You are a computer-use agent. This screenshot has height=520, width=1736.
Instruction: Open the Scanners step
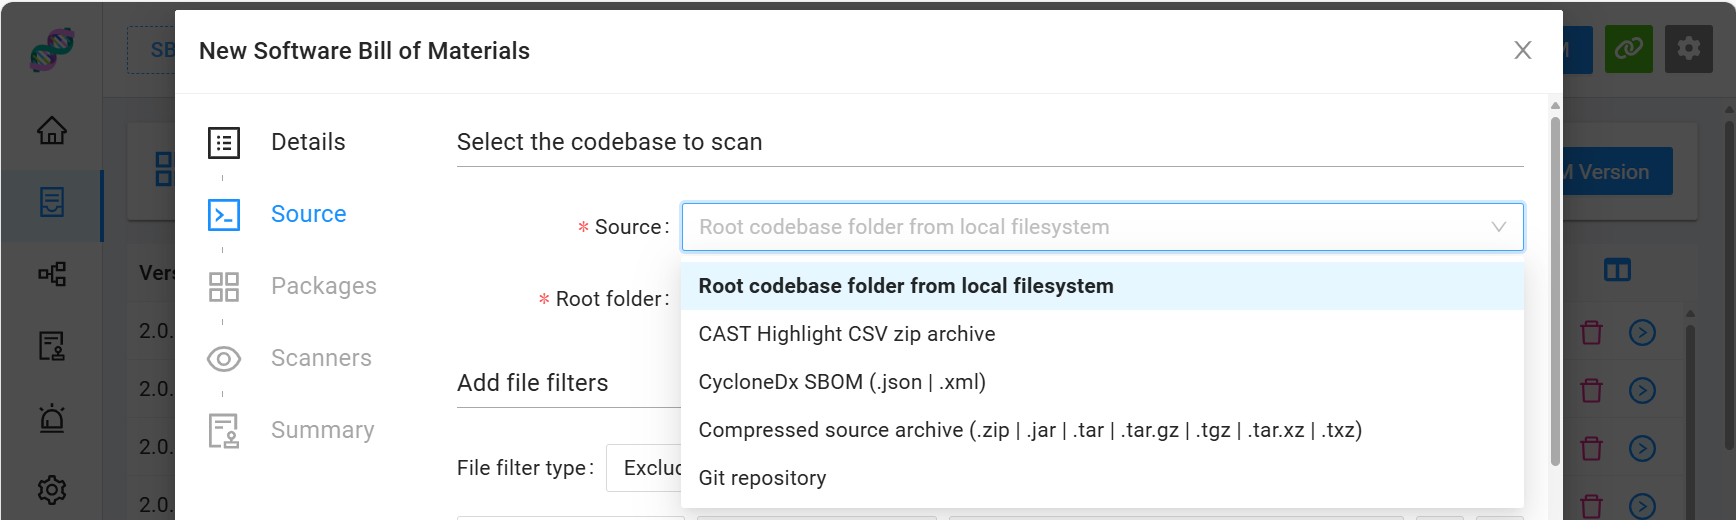click(321, 358)
